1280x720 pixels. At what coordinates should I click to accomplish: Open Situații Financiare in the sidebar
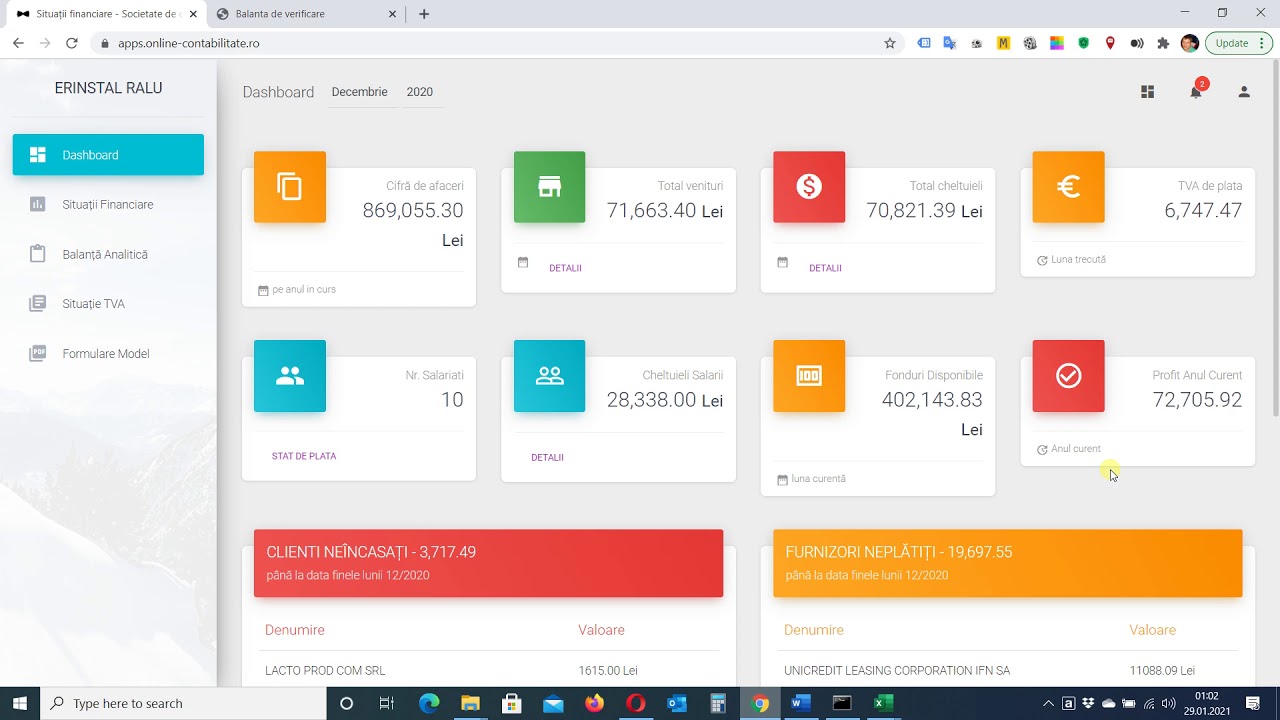coord(108,204)
